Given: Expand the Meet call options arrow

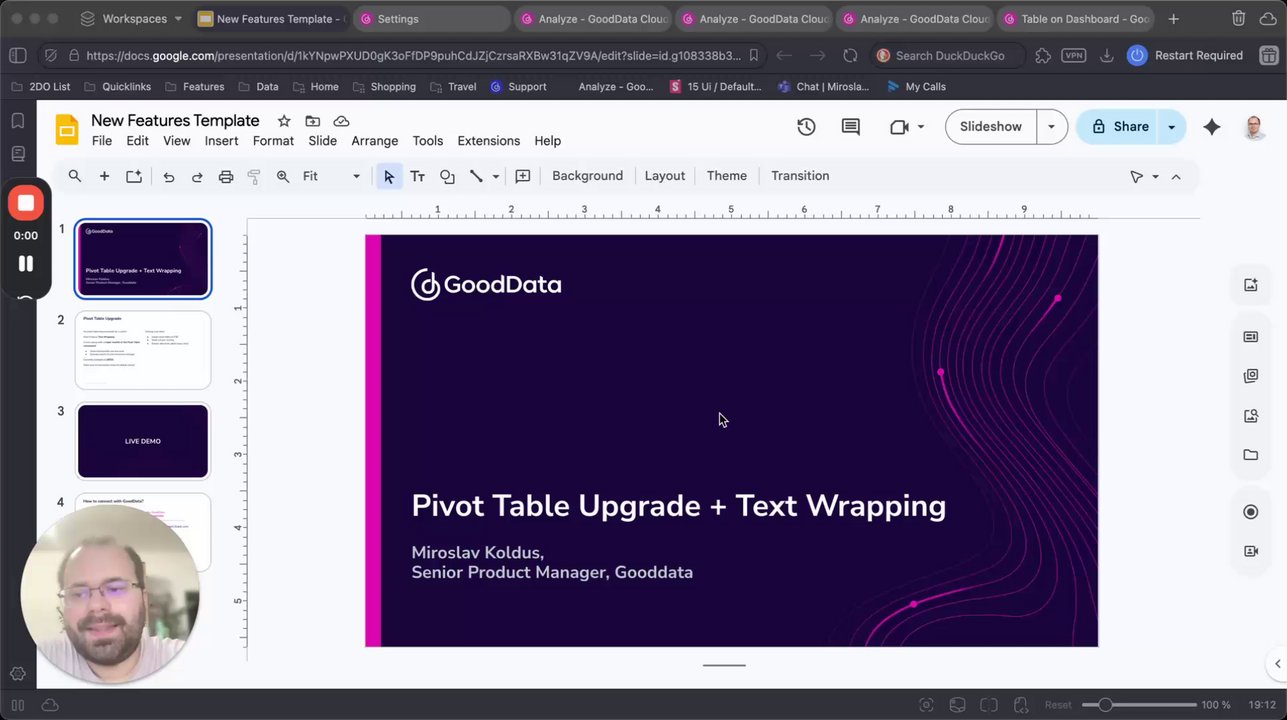Looking at the screenshot, I should click(921, 127).
